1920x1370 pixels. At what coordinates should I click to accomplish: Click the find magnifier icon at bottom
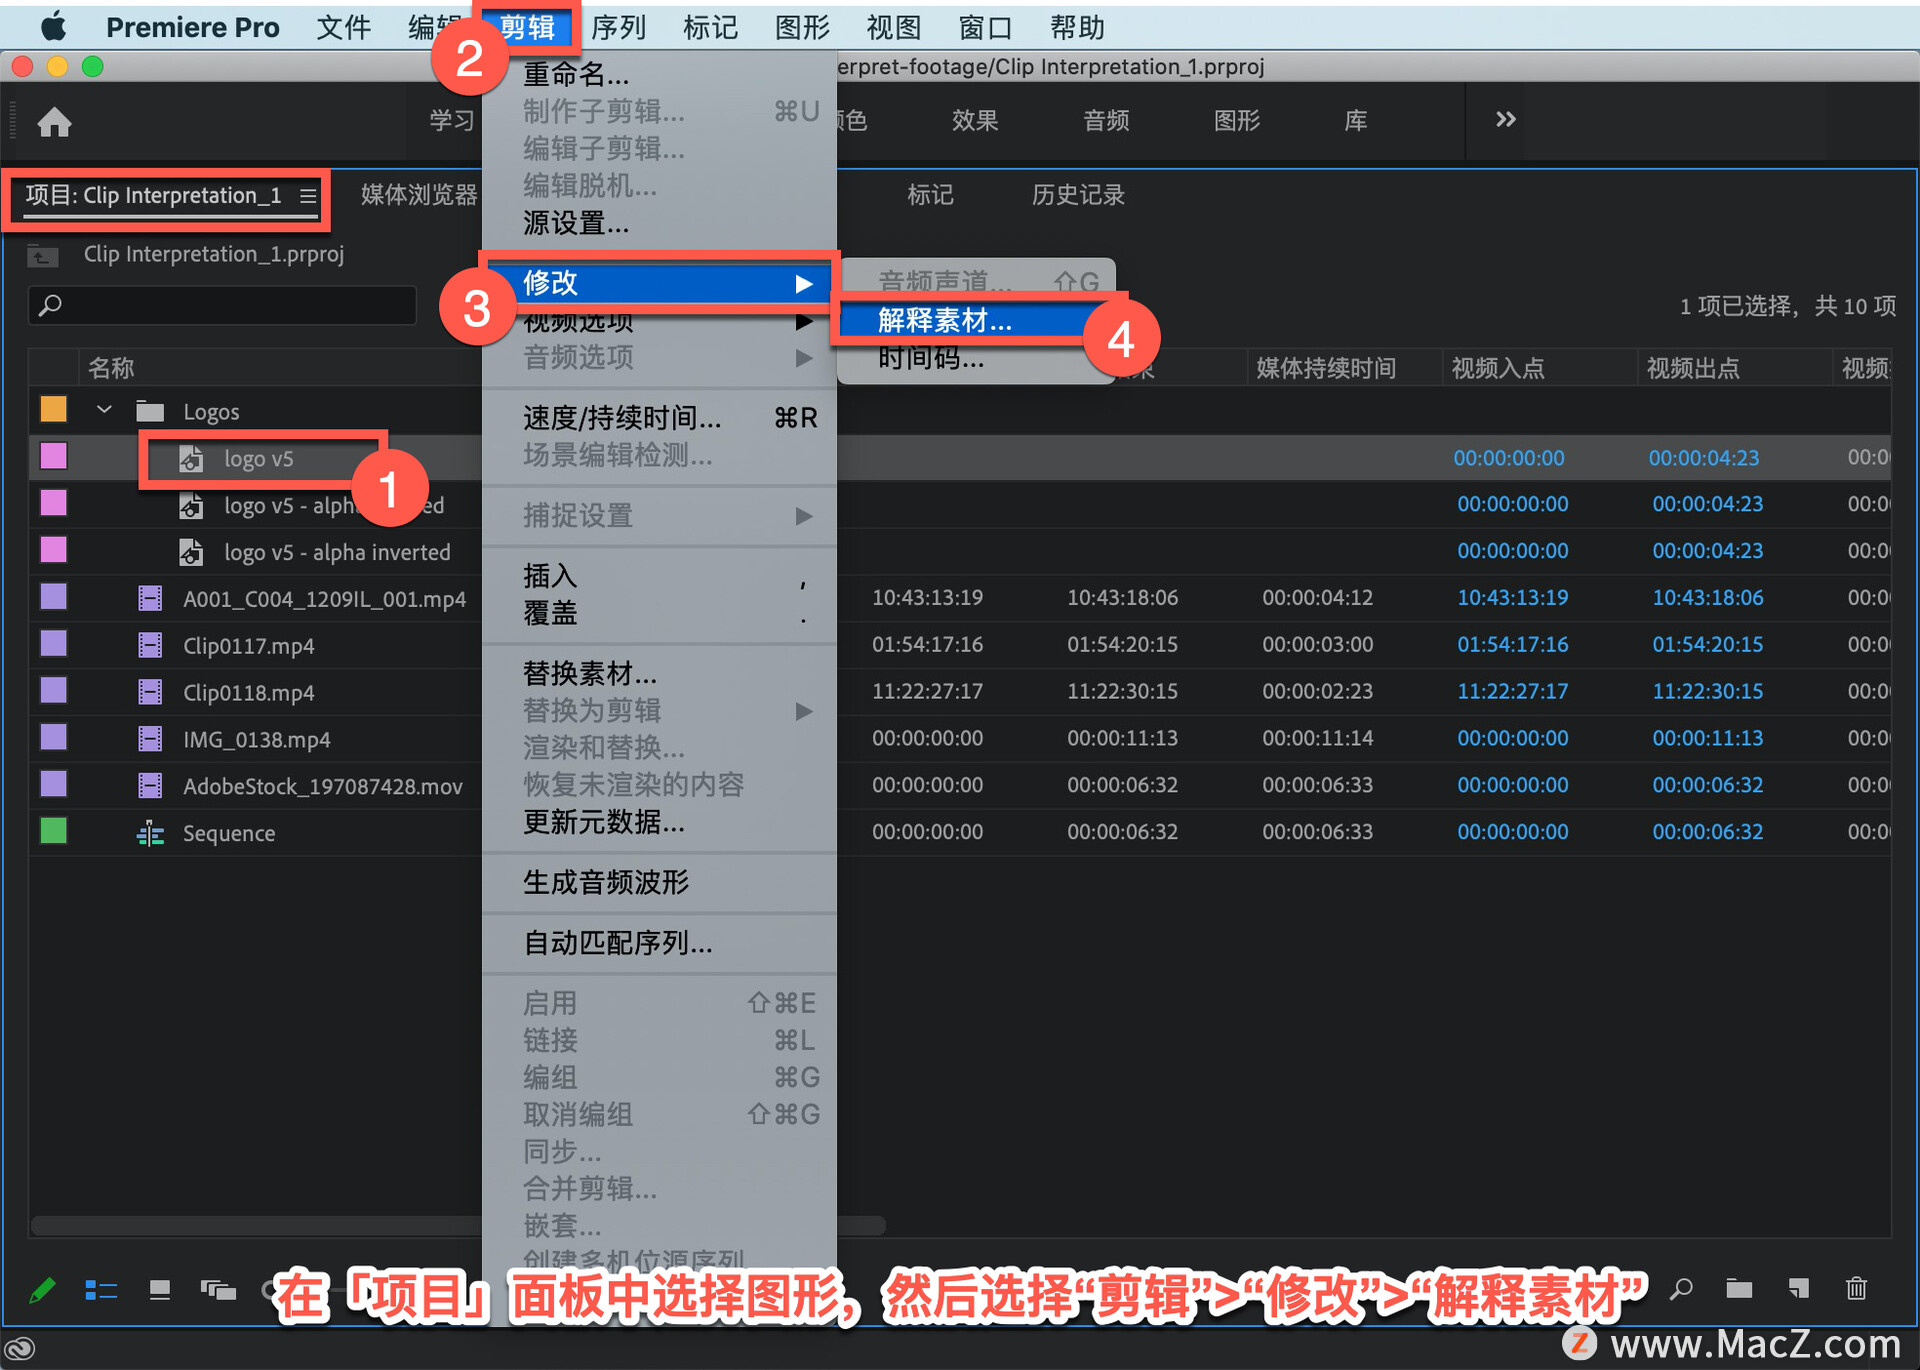(1681, 1288)
